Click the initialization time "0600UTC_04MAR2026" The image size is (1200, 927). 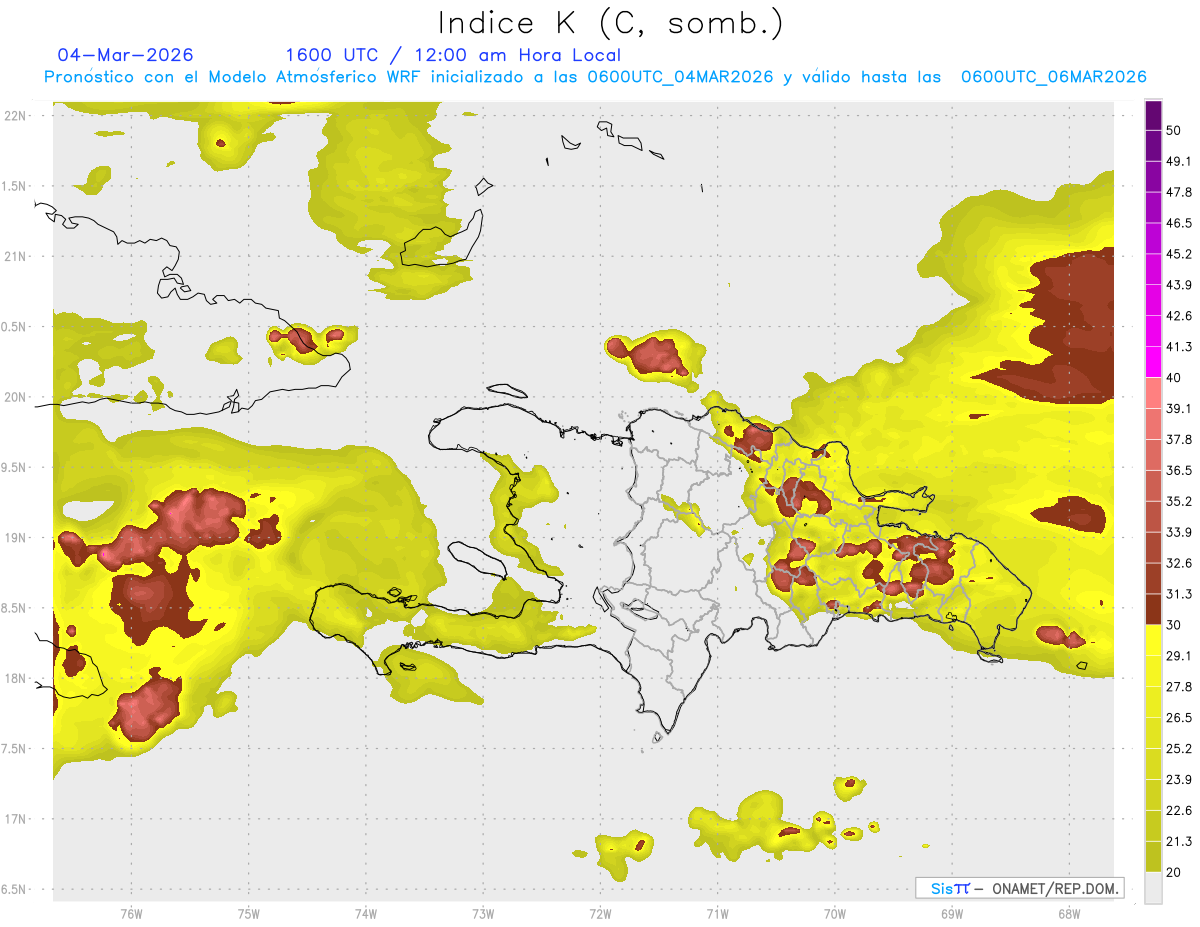(680, 77)
